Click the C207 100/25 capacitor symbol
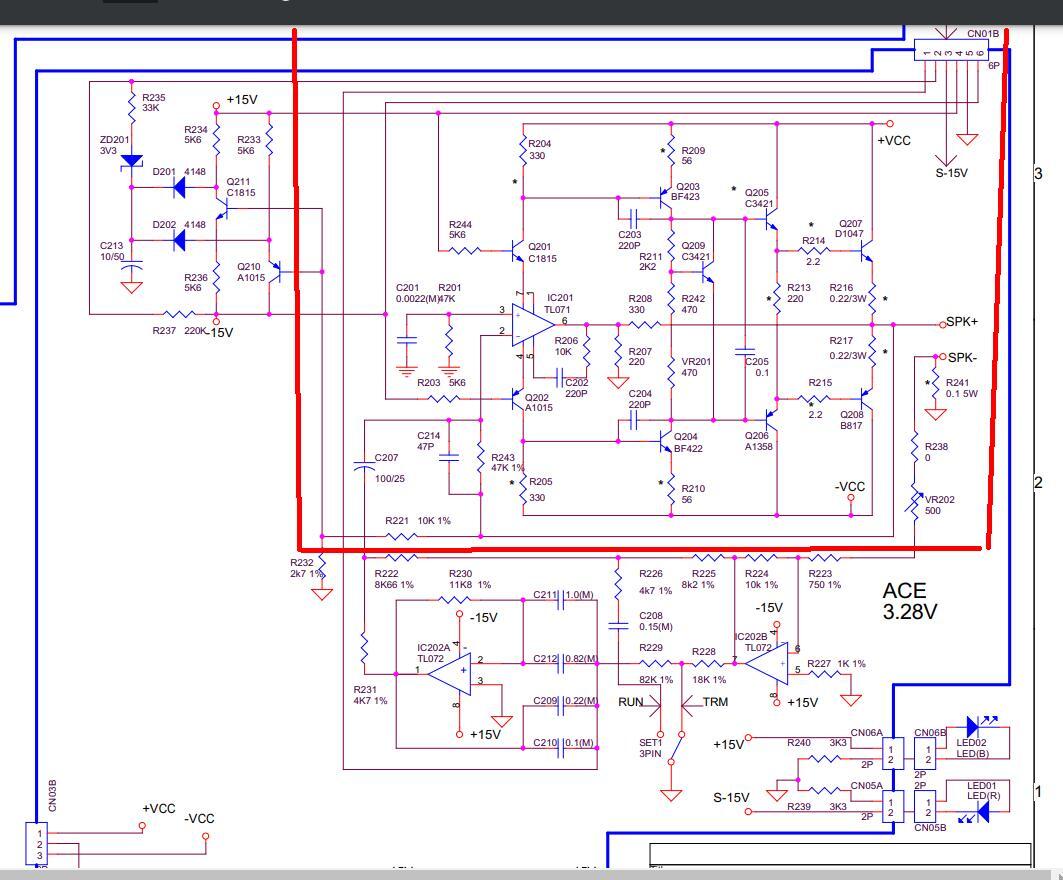This screenshot has width=1063, height=880. click(x=363, y=467)
